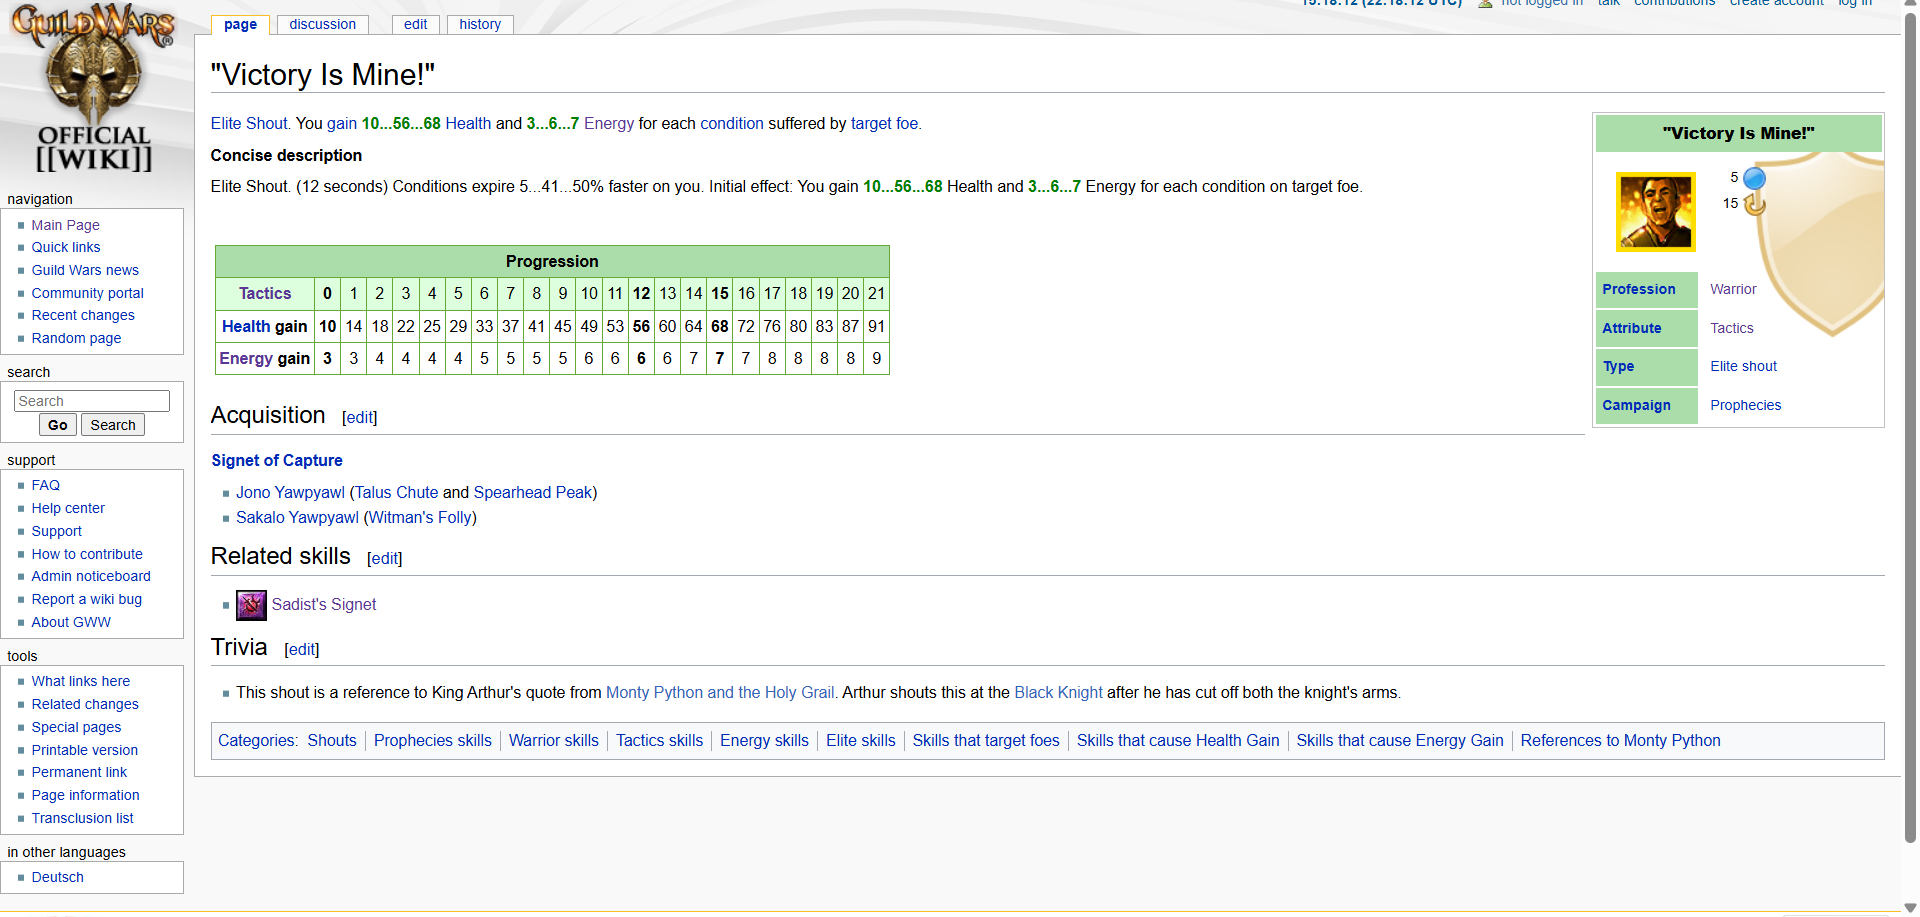Open Recent changes link

click(x=83, y=315)
